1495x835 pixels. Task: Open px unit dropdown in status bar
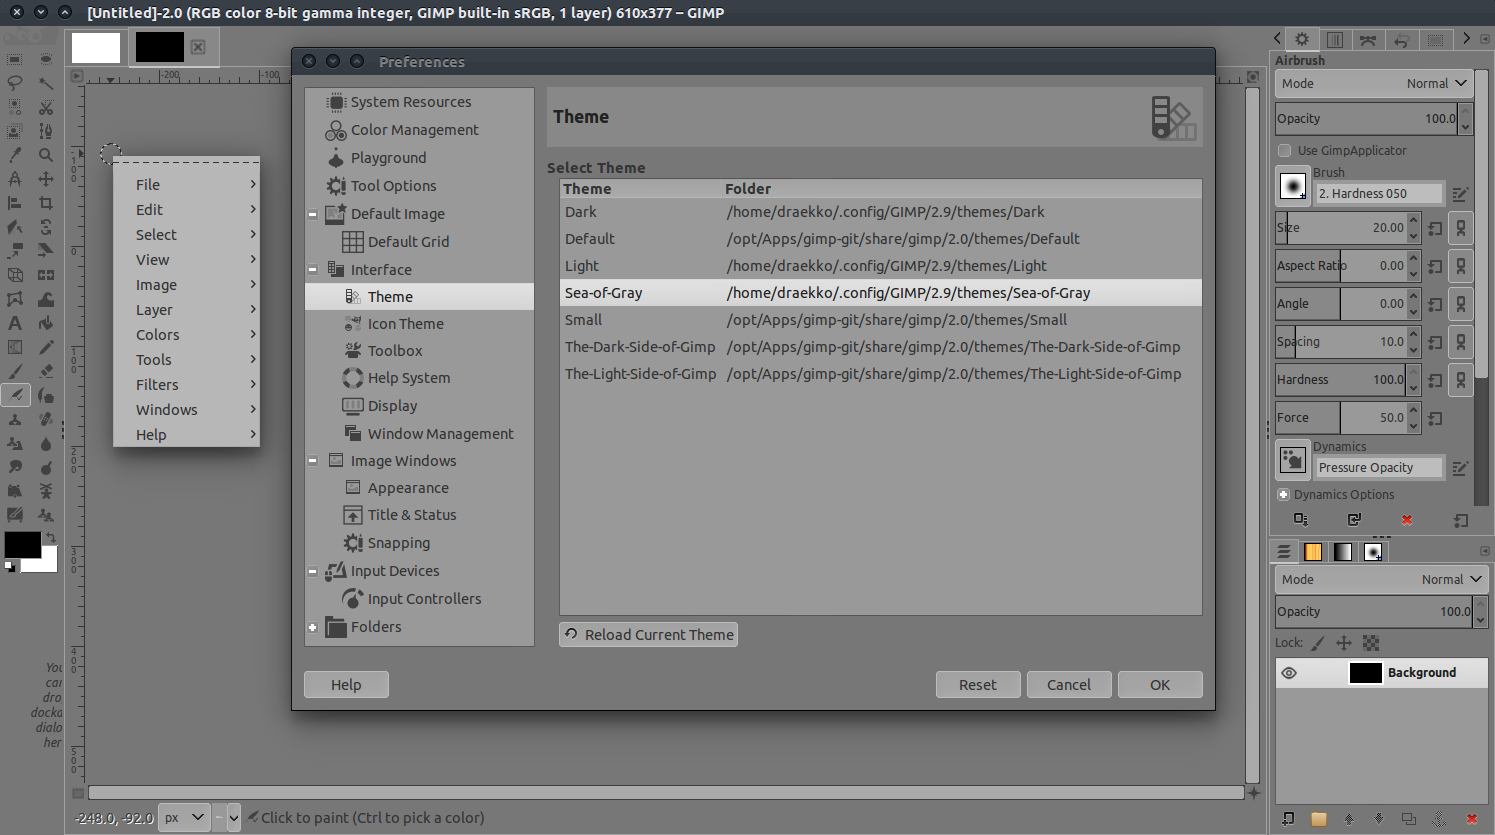coord(185,817)
